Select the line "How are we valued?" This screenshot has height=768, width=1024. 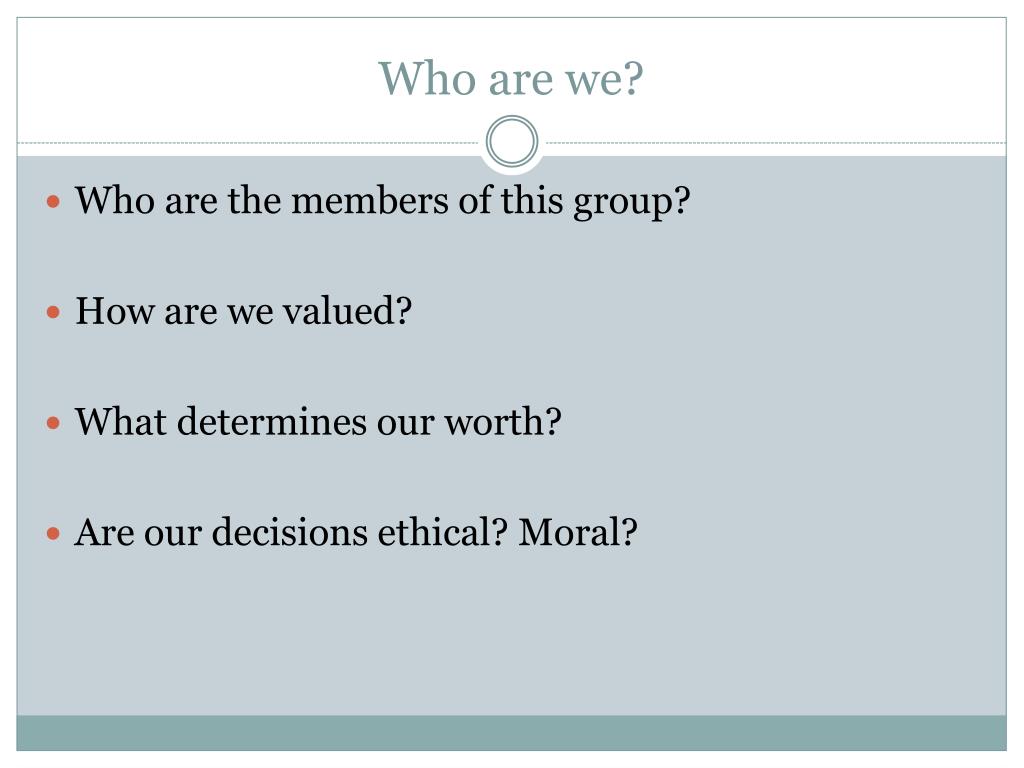coord(244,311)
